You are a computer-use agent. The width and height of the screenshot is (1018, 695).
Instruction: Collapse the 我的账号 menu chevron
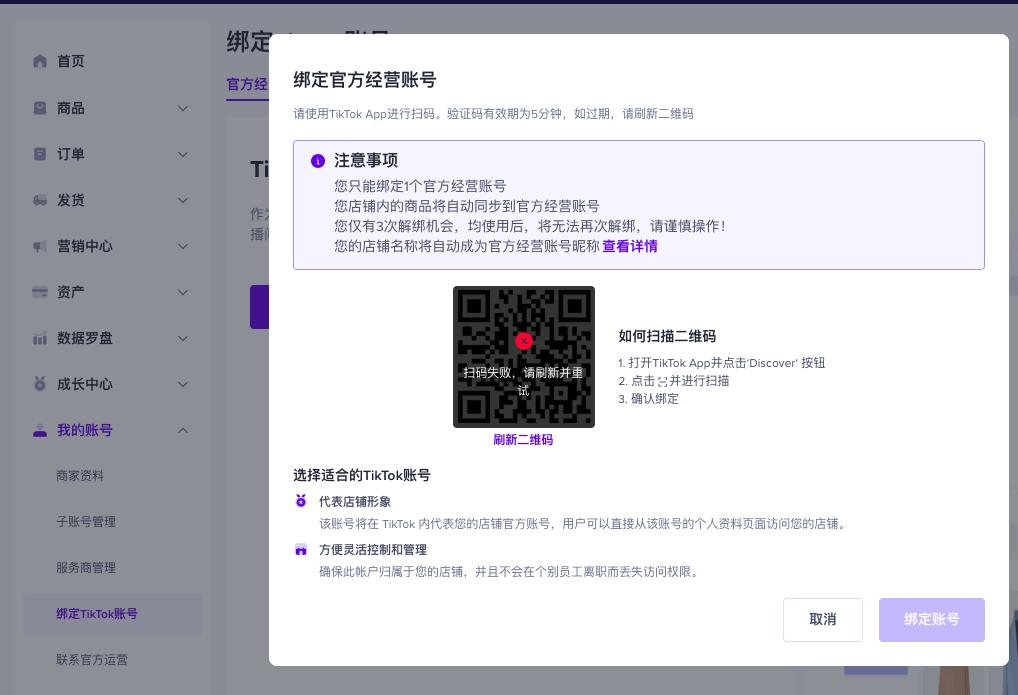[183, 430]
